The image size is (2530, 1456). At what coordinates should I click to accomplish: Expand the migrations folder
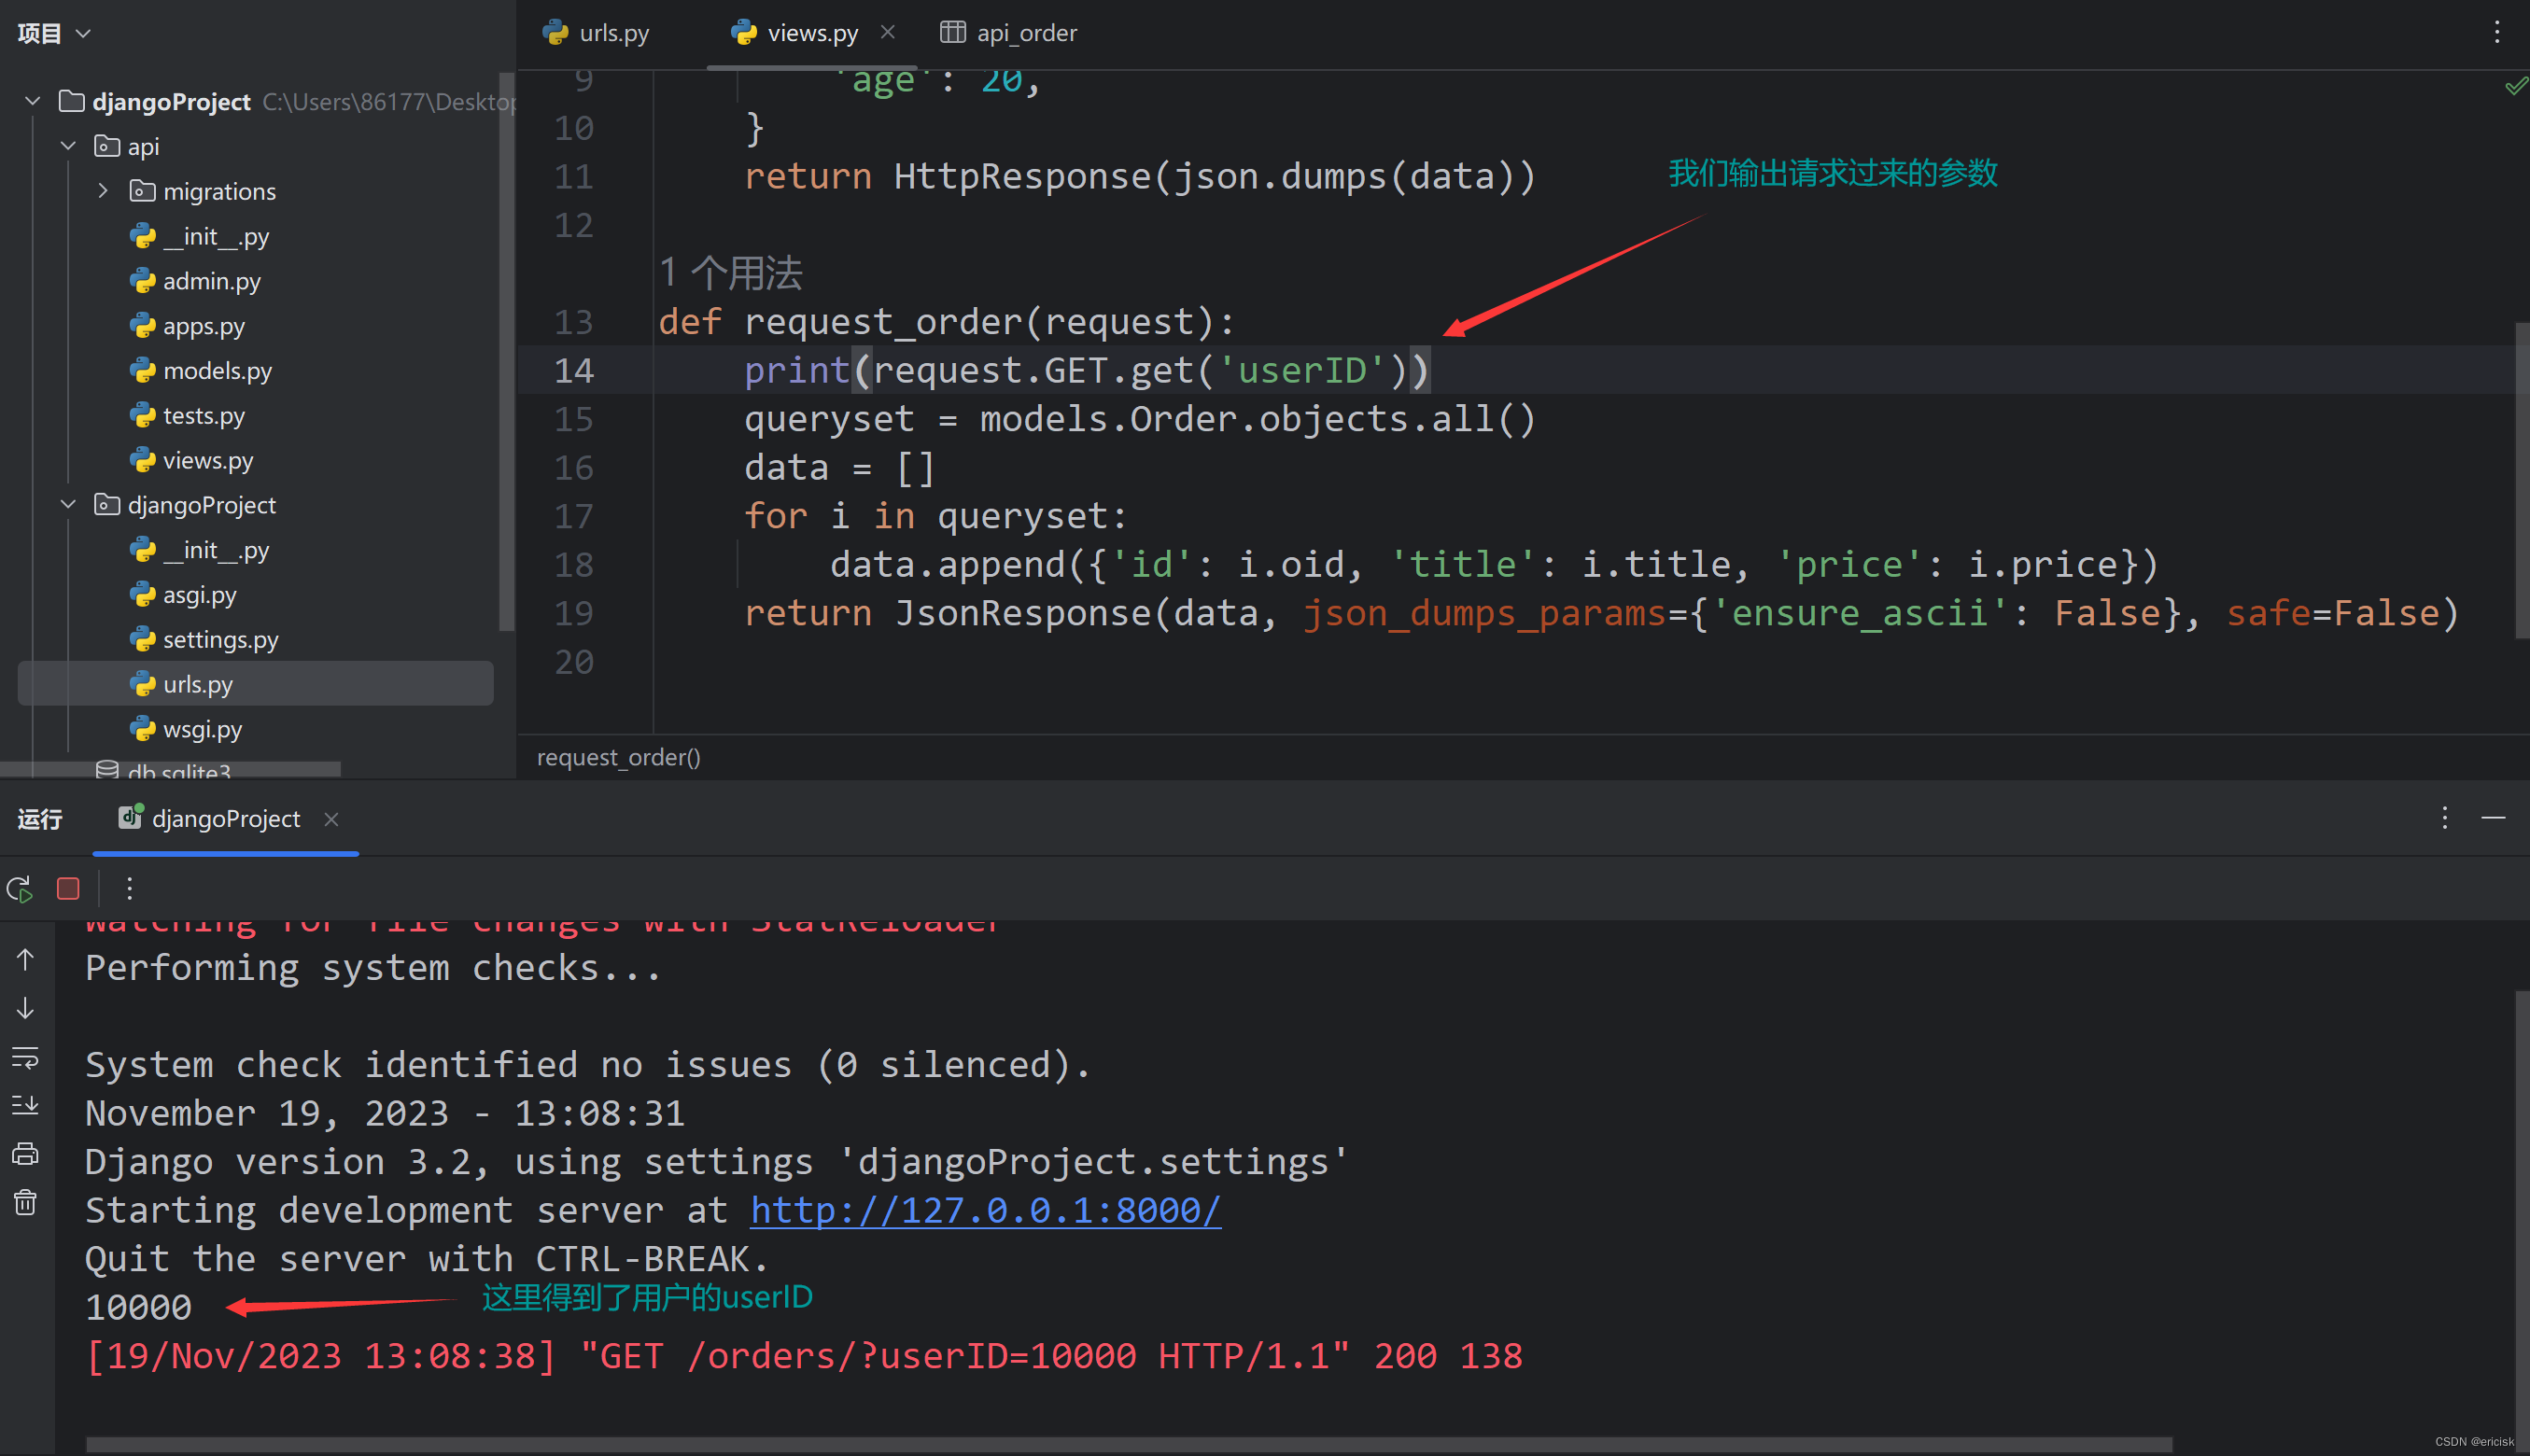103,190
